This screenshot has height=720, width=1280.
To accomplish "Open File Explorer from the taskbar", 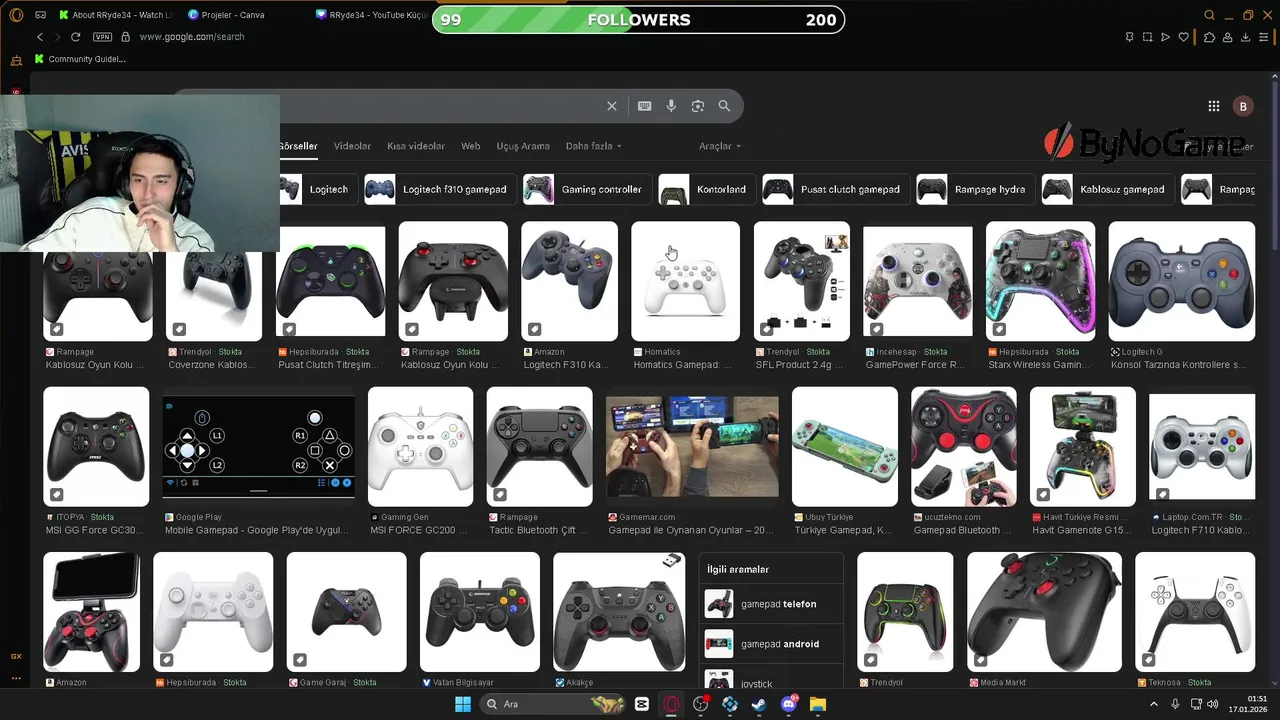I will pyautogui.click(x=818, y=704).
